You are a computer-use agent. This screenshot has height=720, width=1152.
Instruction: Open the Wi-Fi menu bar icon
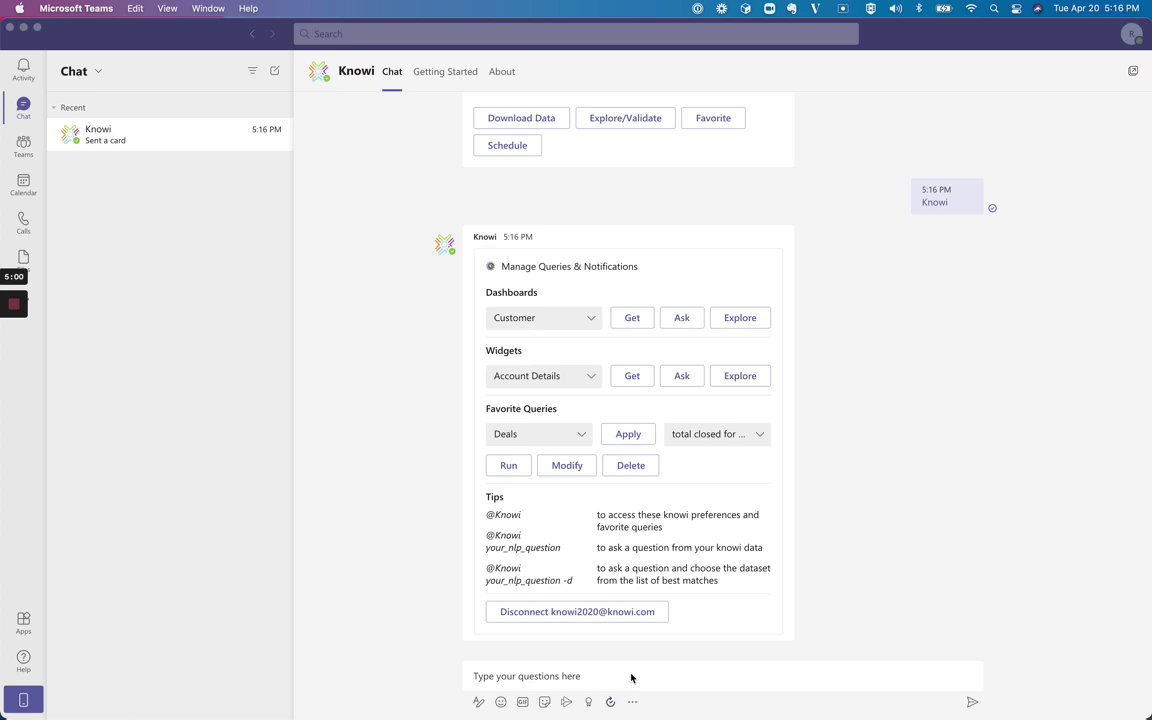click(971, 9)
